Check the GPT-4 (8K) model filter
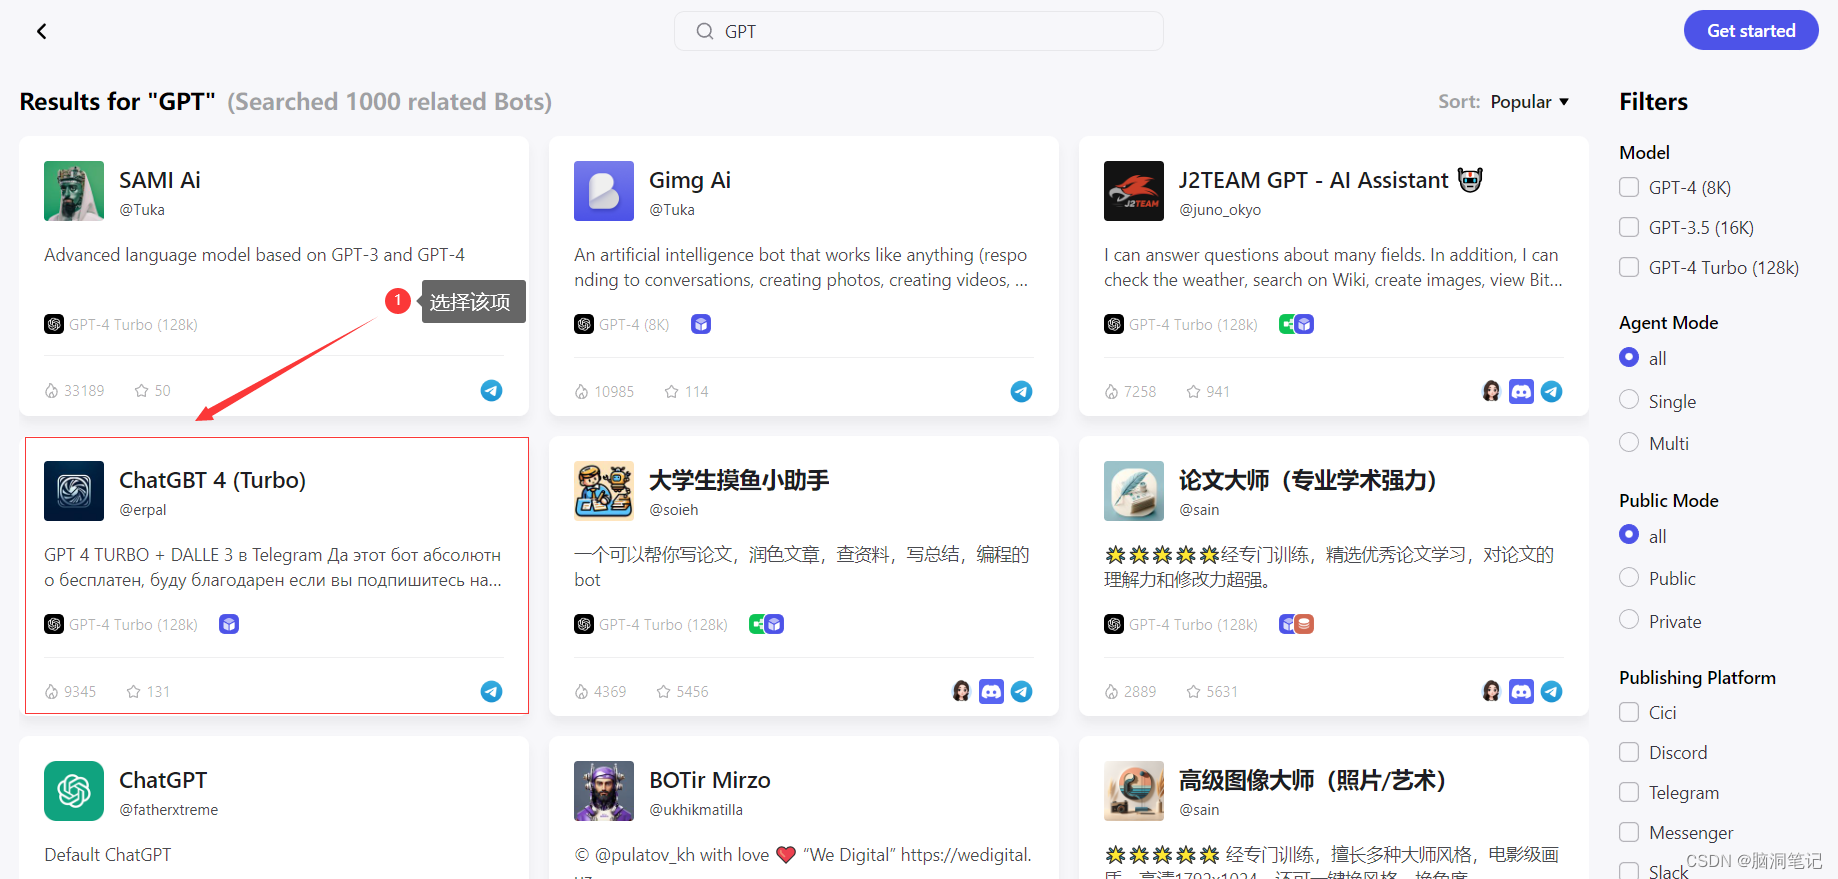1838x879 pixels. 1629,187
